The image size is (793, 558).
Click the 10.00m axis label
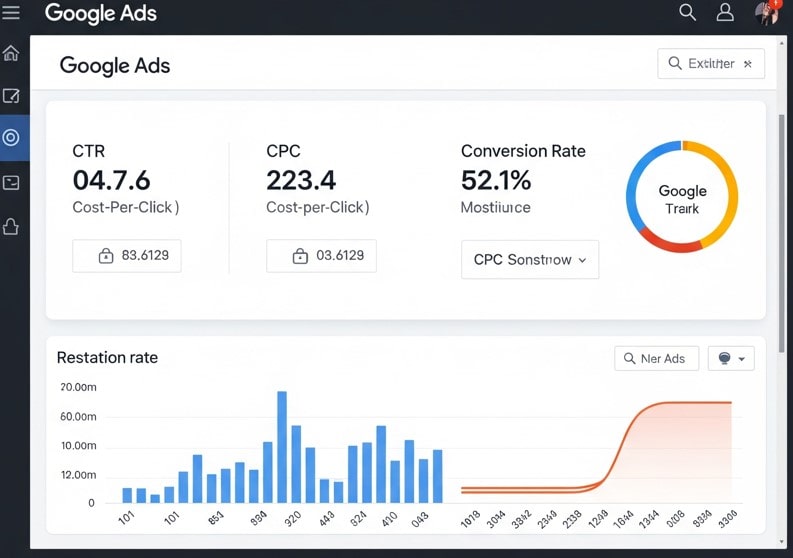(78, 446)
